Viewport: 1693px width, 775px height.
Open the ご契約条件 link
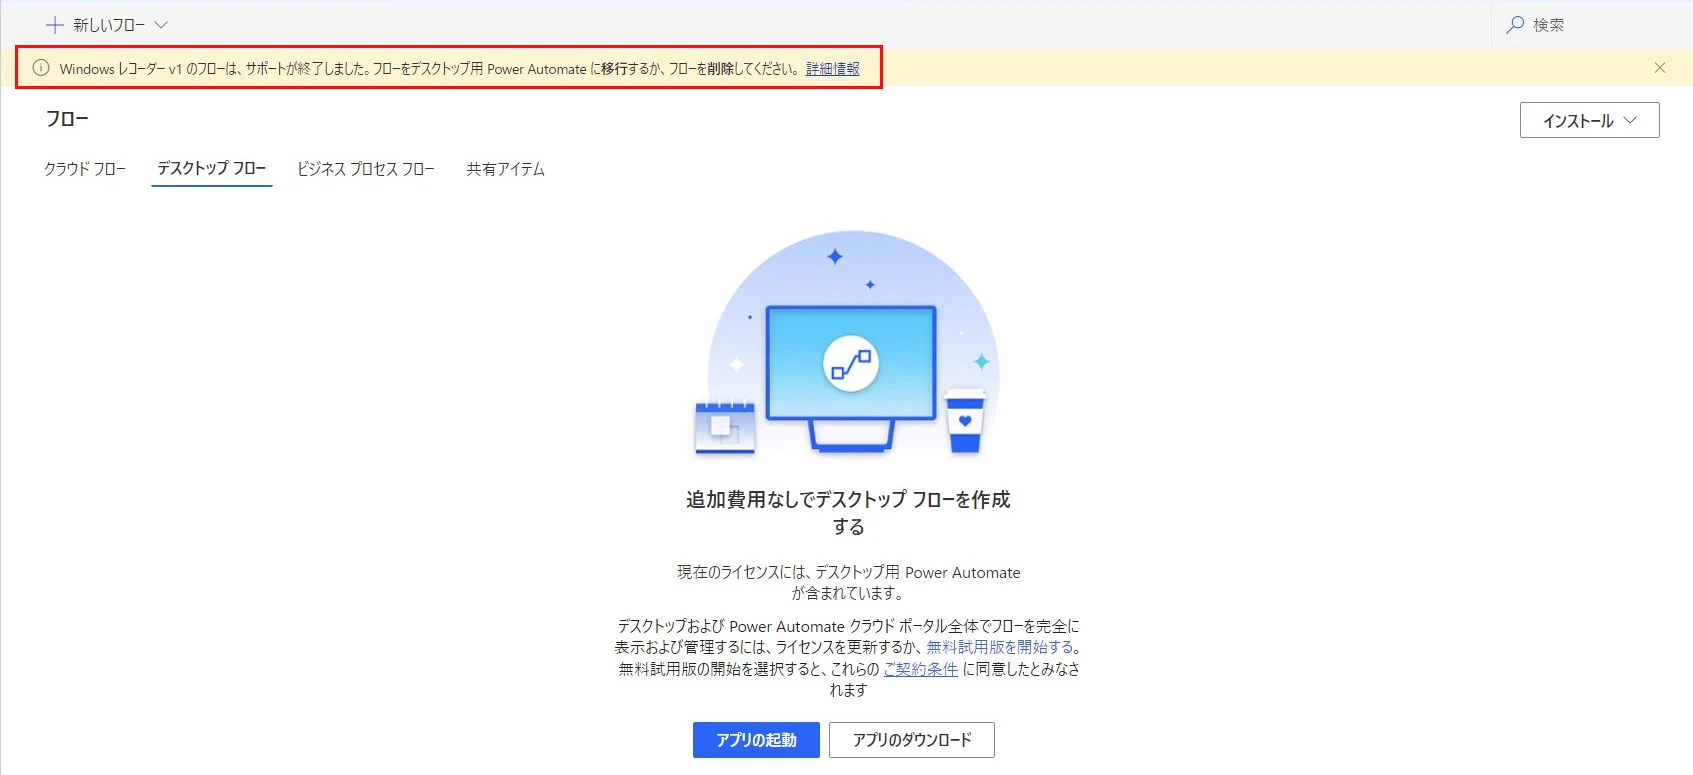tap(921, 669)
